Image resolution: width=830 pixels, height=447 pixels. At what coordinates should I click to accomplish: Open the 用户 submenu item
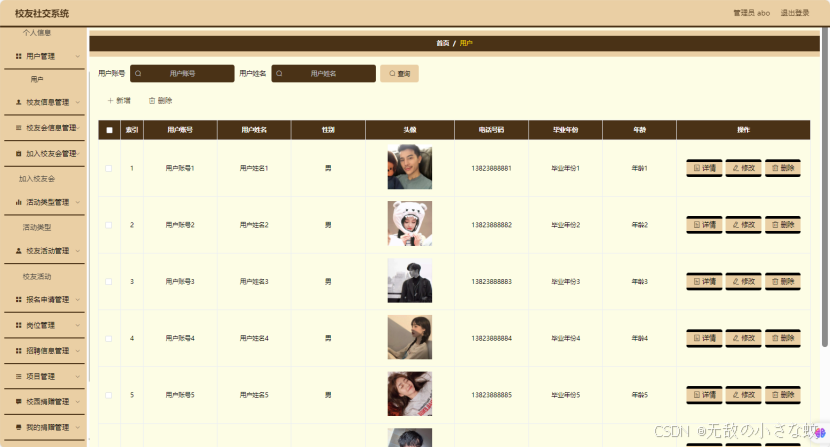pyautogui.click(x=37, y=79)
